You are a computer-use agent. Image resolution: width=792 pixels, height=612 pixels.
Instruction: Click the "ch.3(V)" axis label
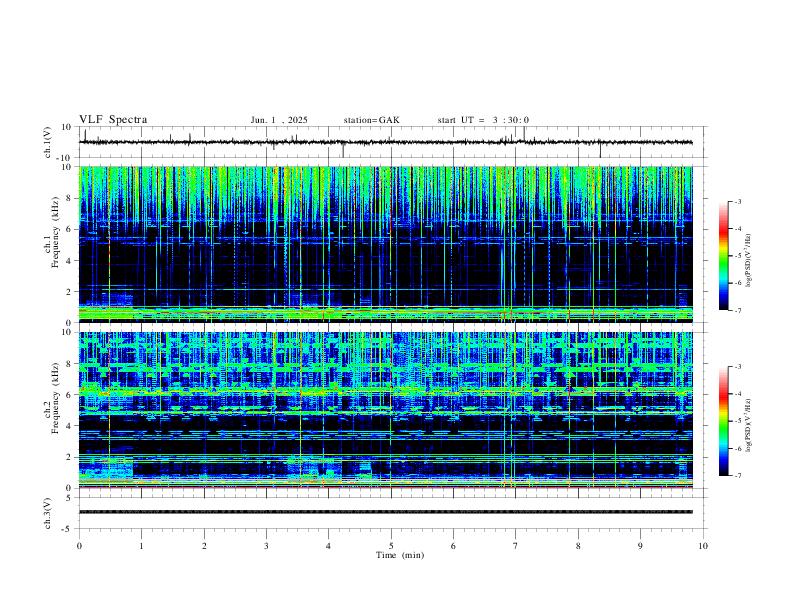(x=48, y=513)
